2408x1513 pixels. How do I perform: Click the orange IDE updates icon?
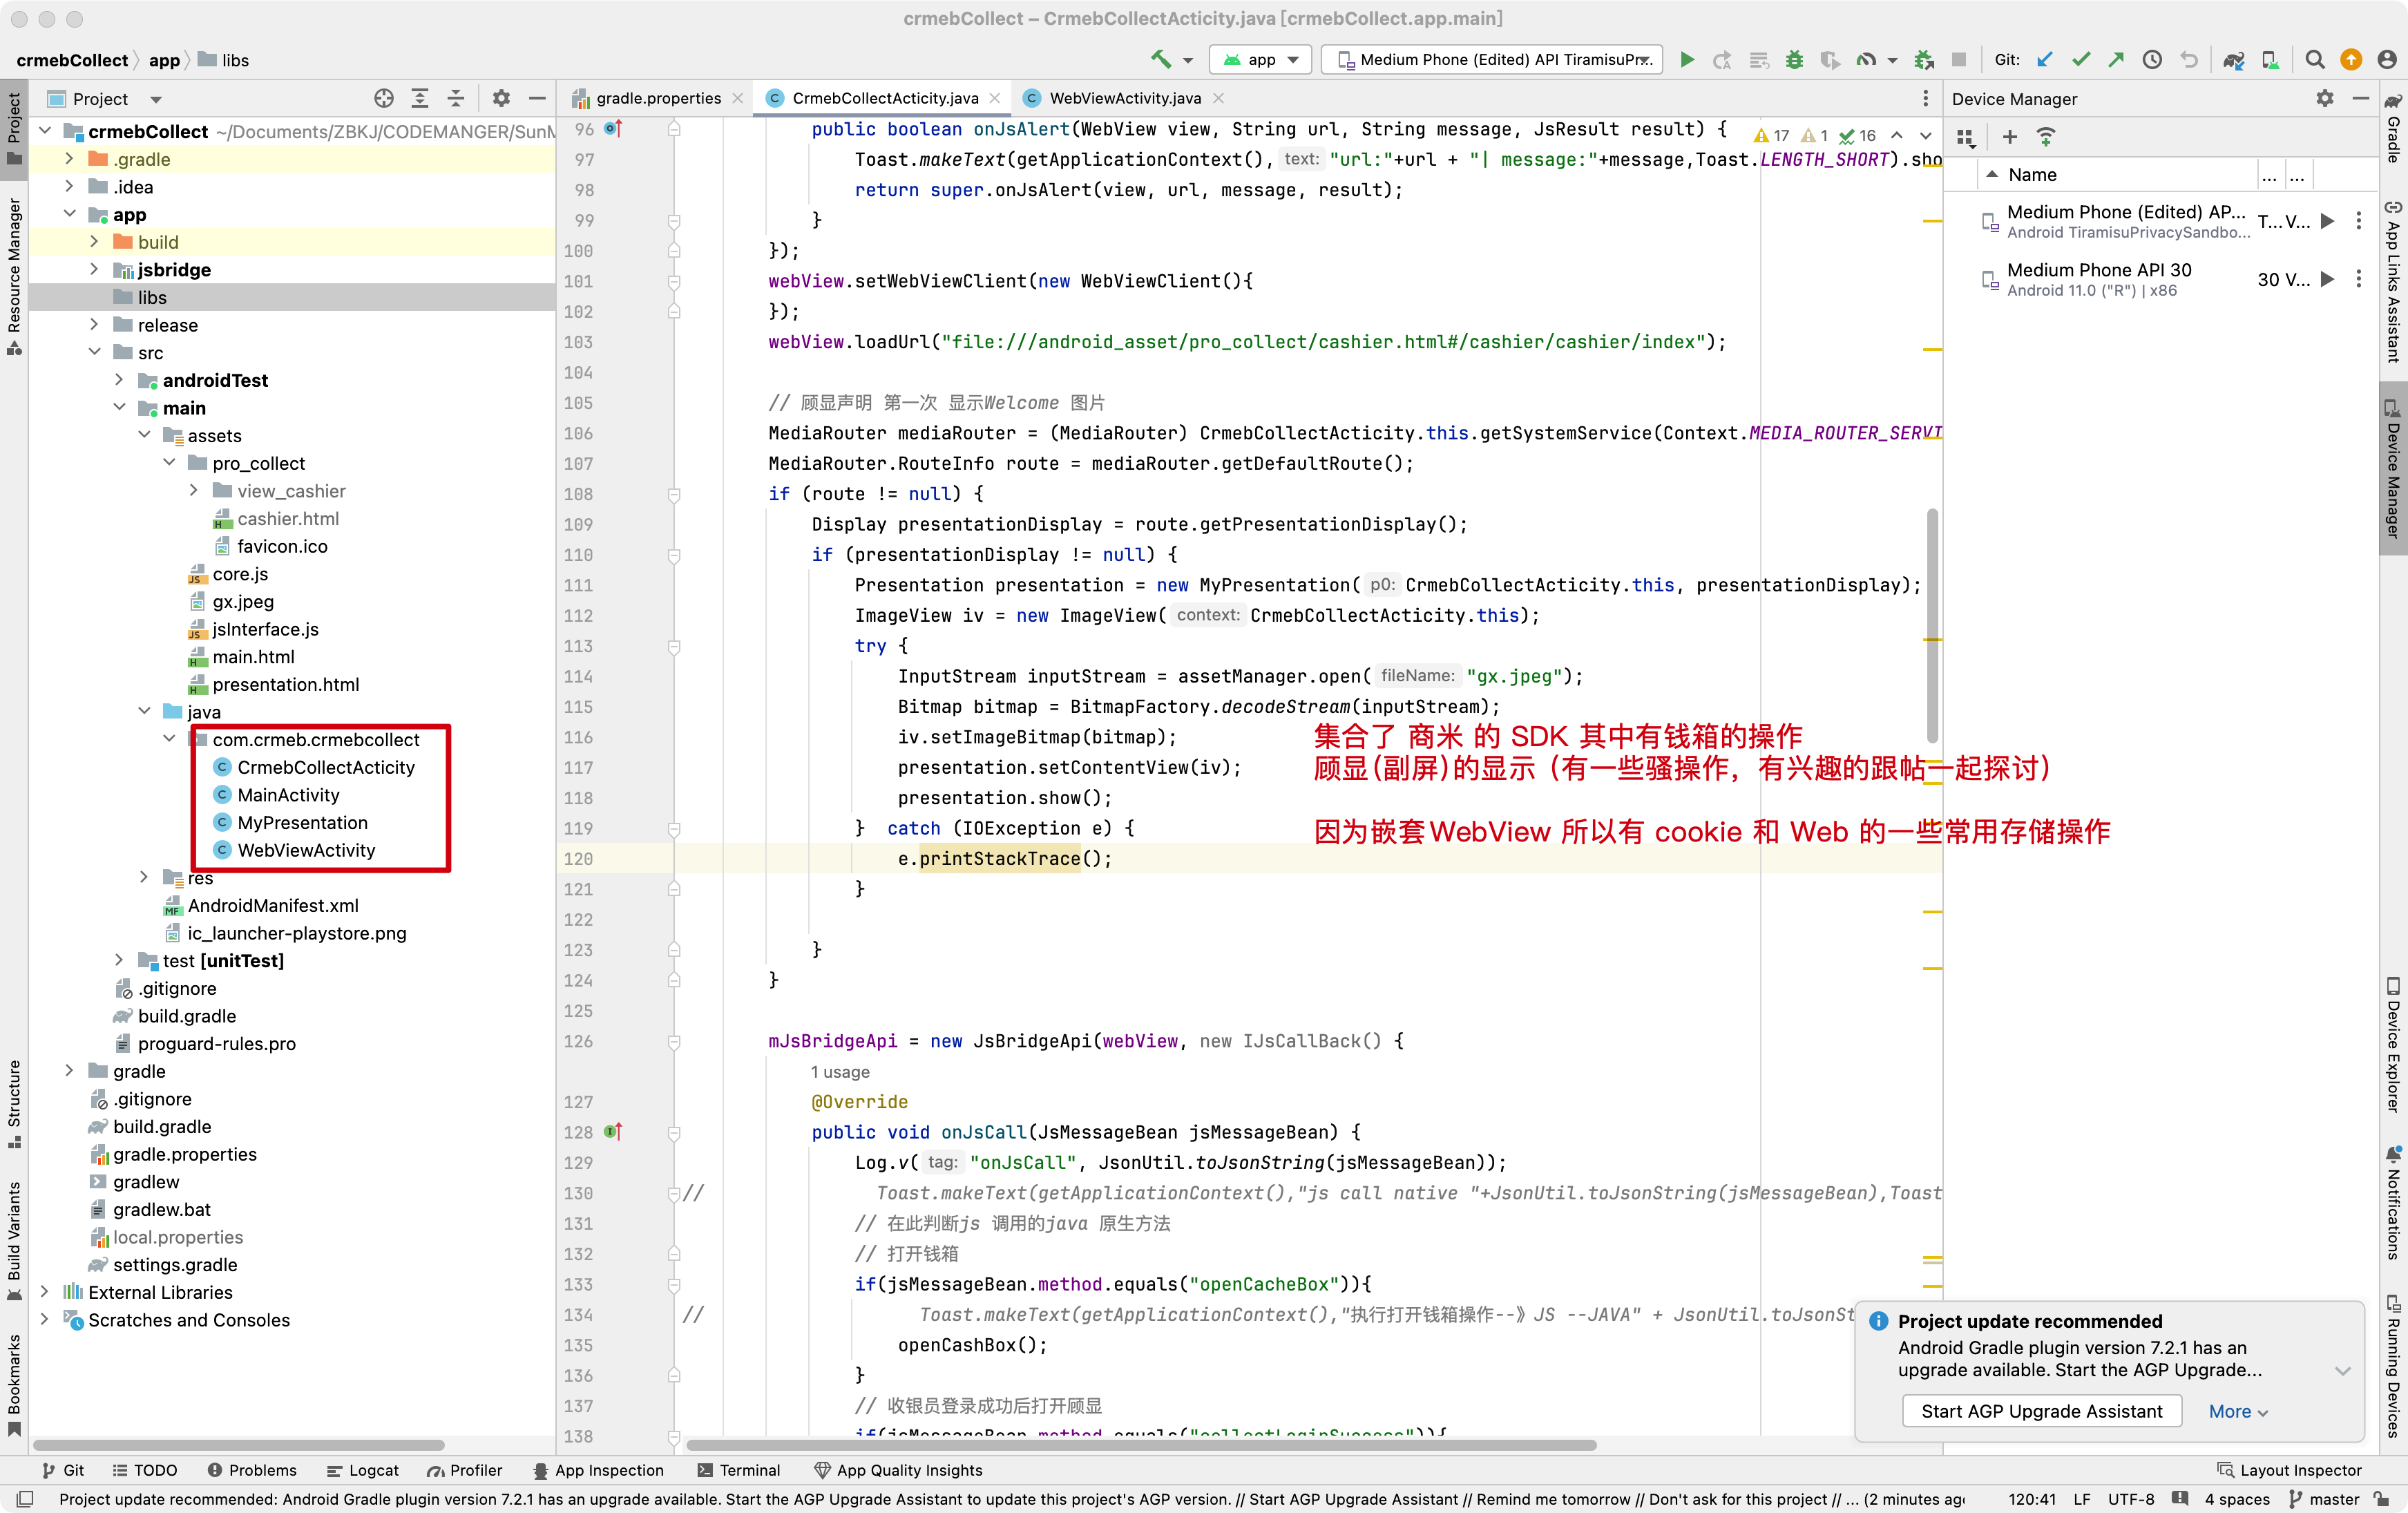click(x=2351, y=59)
